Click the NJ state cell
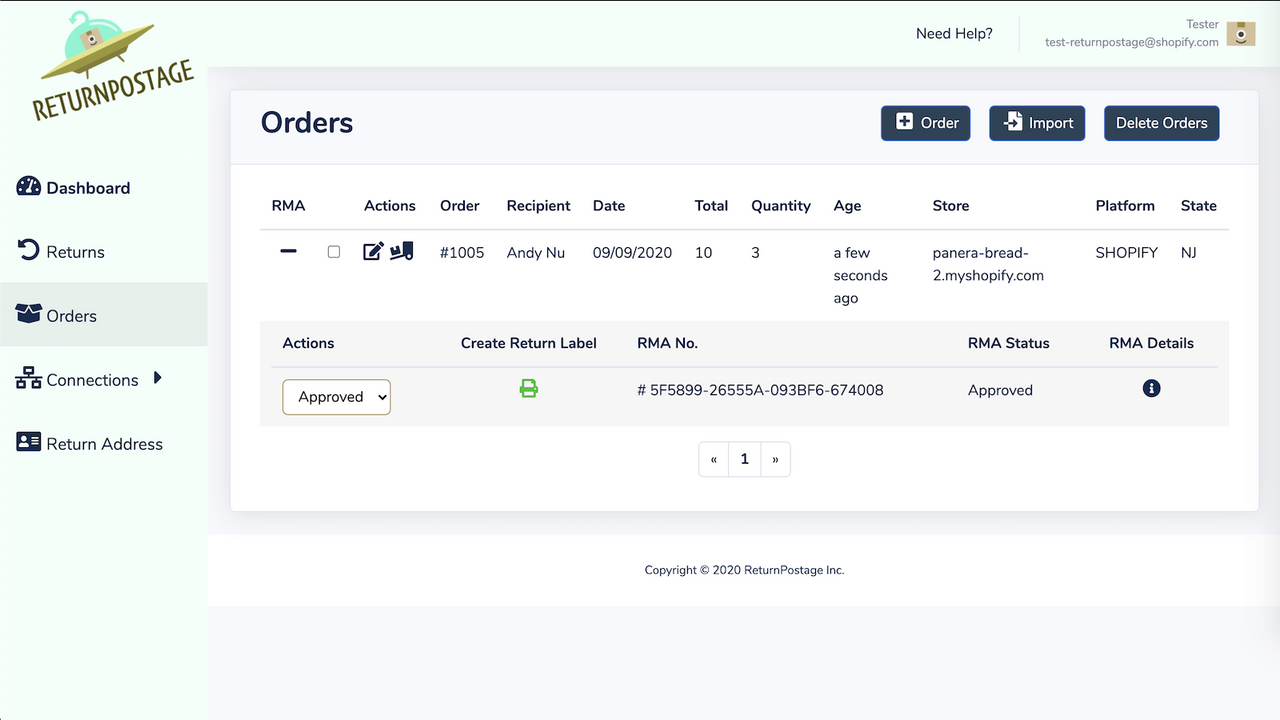 coord(1188,252)
